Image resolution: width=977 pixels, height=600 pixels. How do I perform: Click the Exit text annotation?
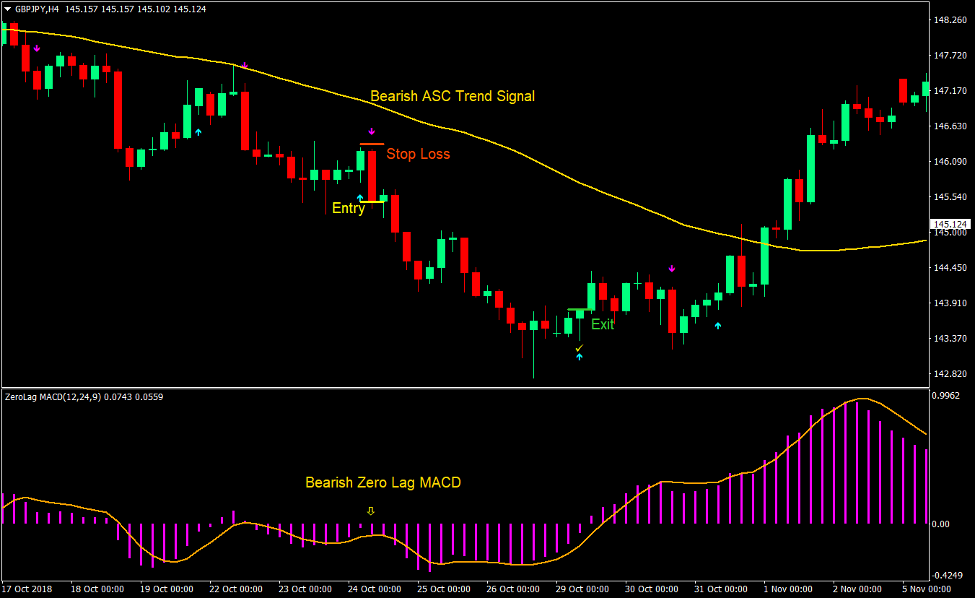(x=604, y=324)
